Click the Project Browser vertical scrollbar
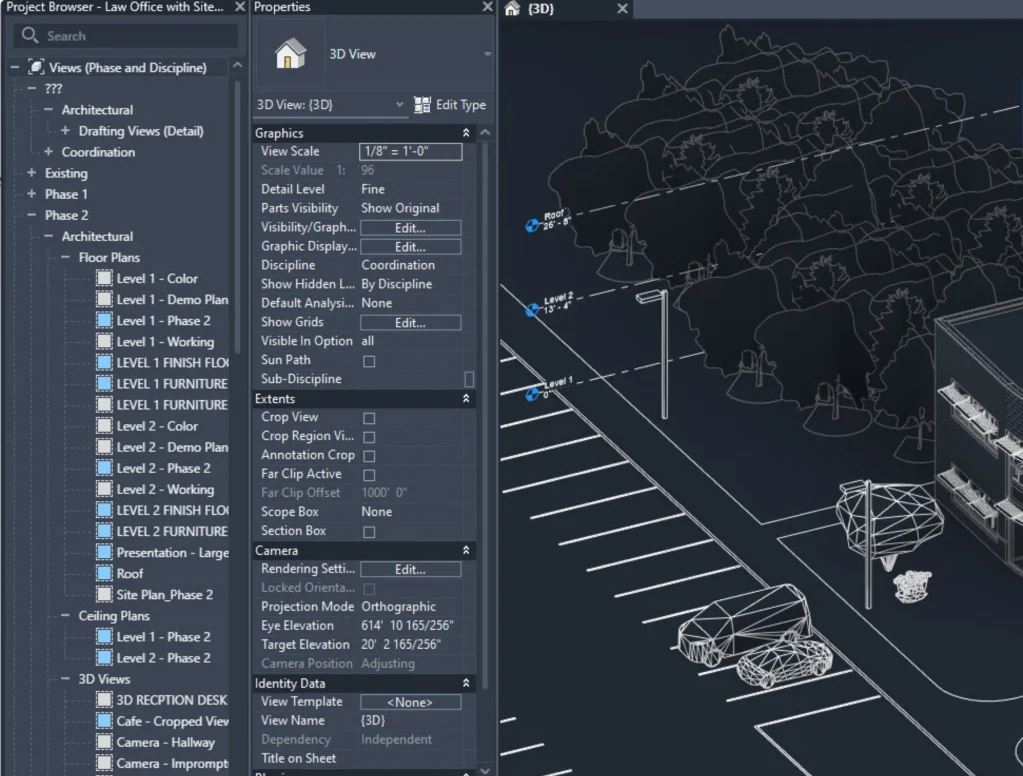This screenshot has height=776, width=1023. (237, 215)
